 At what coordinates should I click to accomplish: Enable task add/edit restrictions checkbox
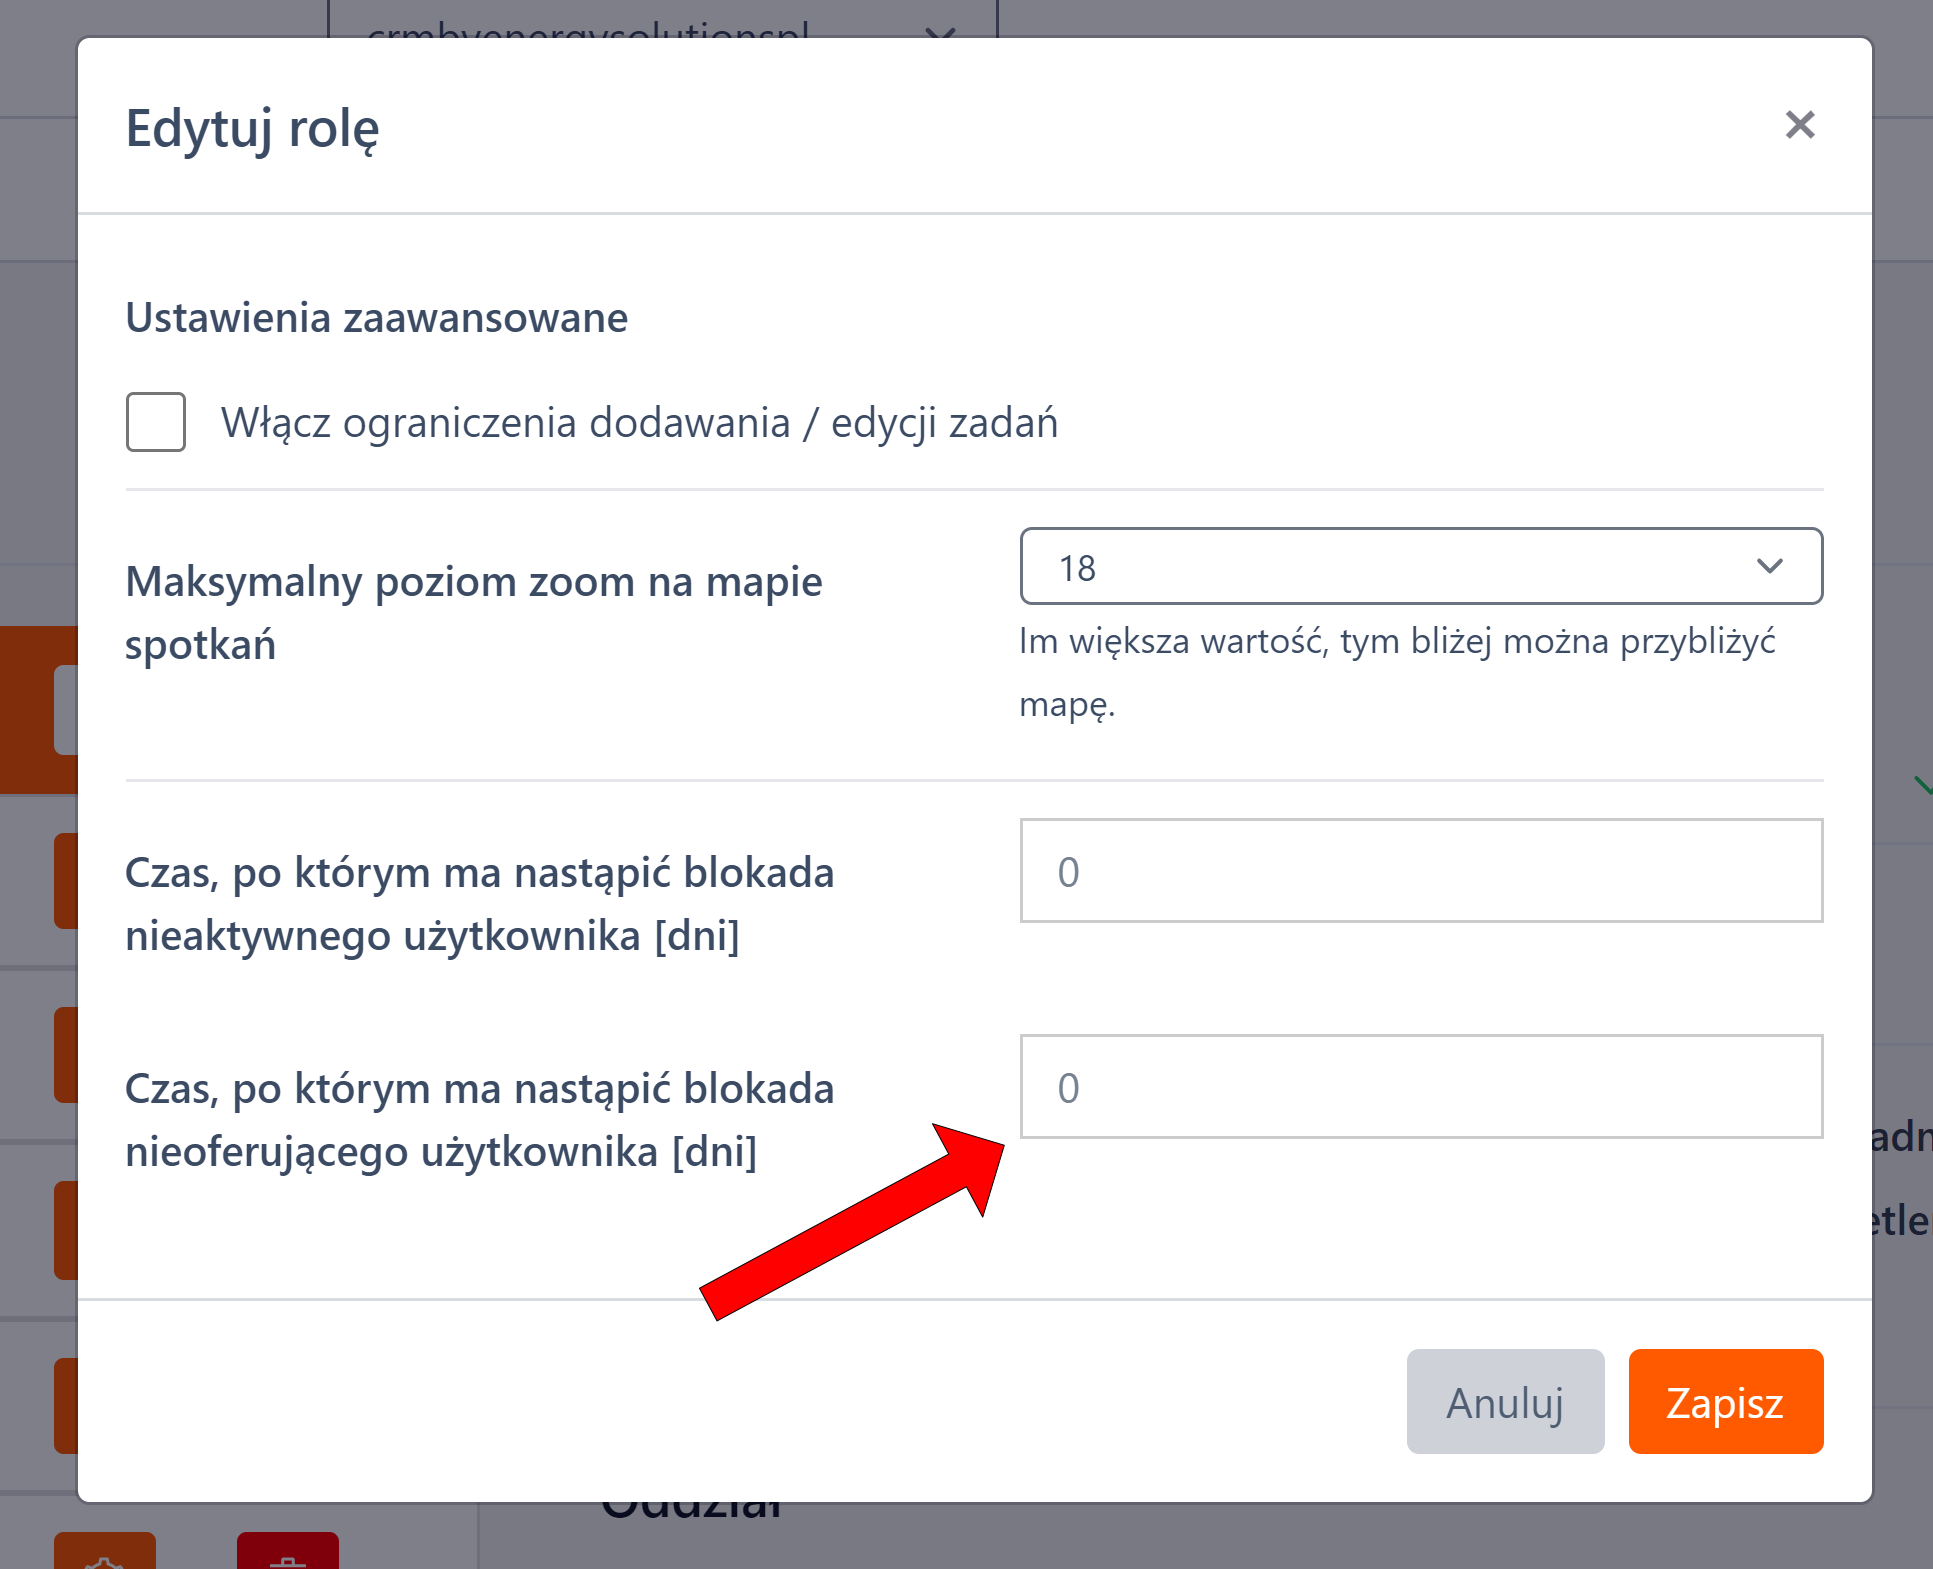(156, 422)
